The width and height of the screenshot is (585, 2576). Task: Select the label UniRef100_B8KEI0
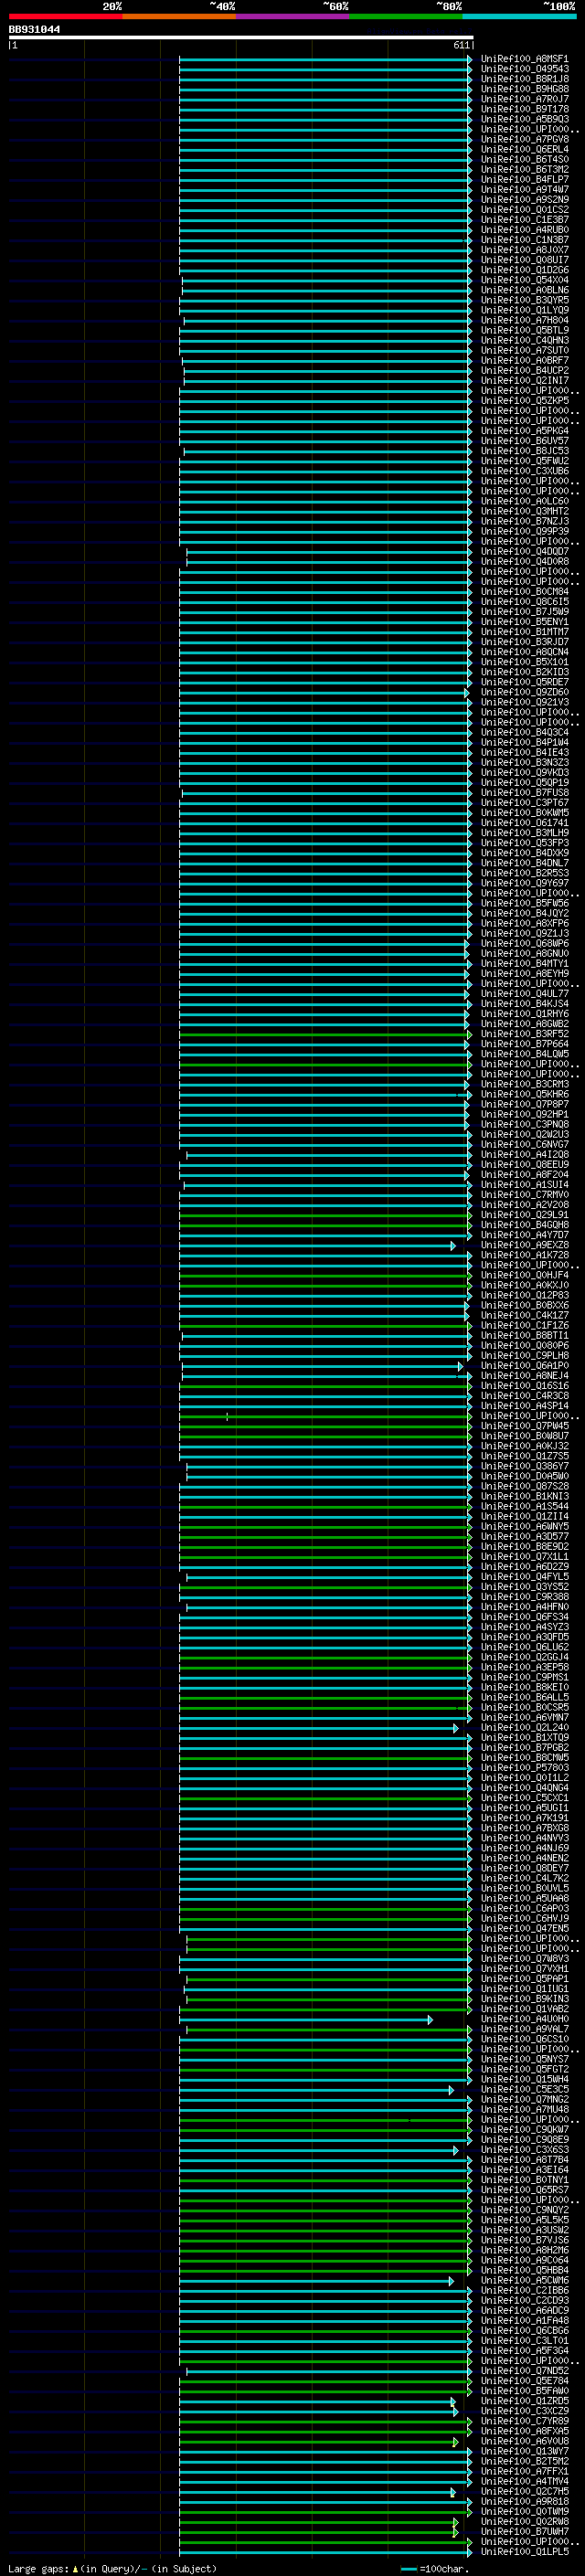[524, 1688]
